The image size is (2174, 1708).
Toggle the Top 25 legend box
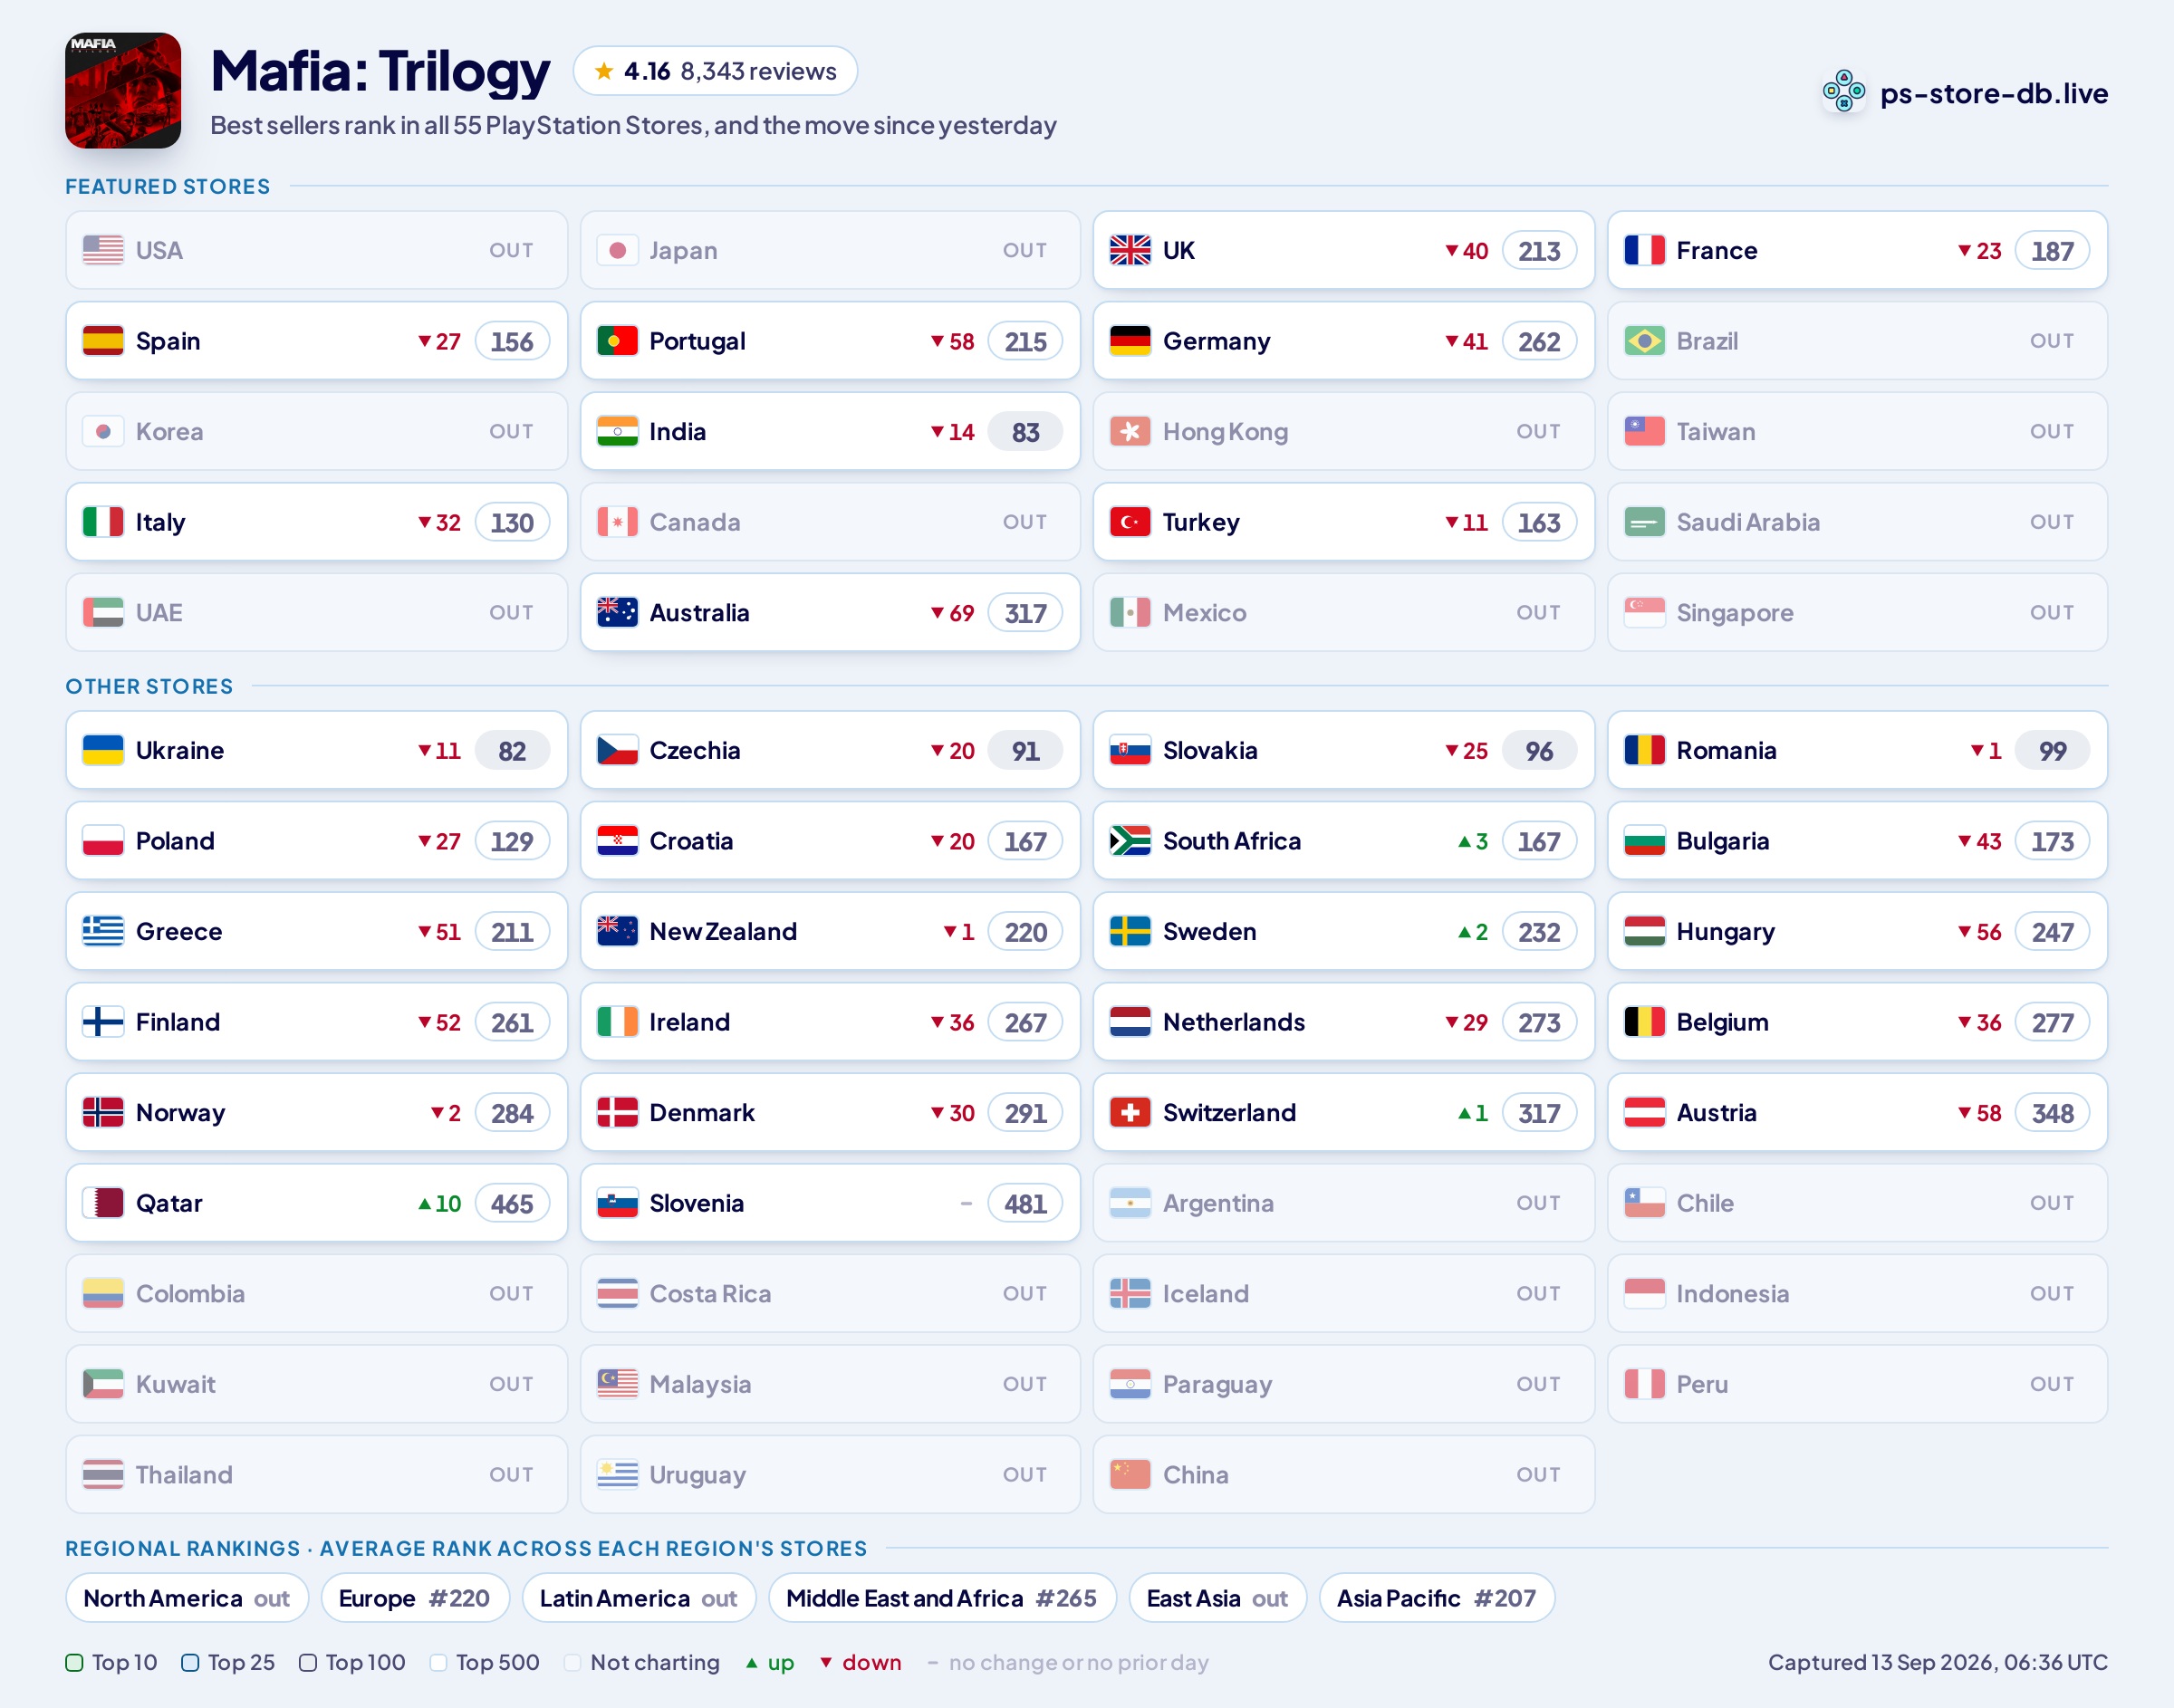coord(190,1662)
